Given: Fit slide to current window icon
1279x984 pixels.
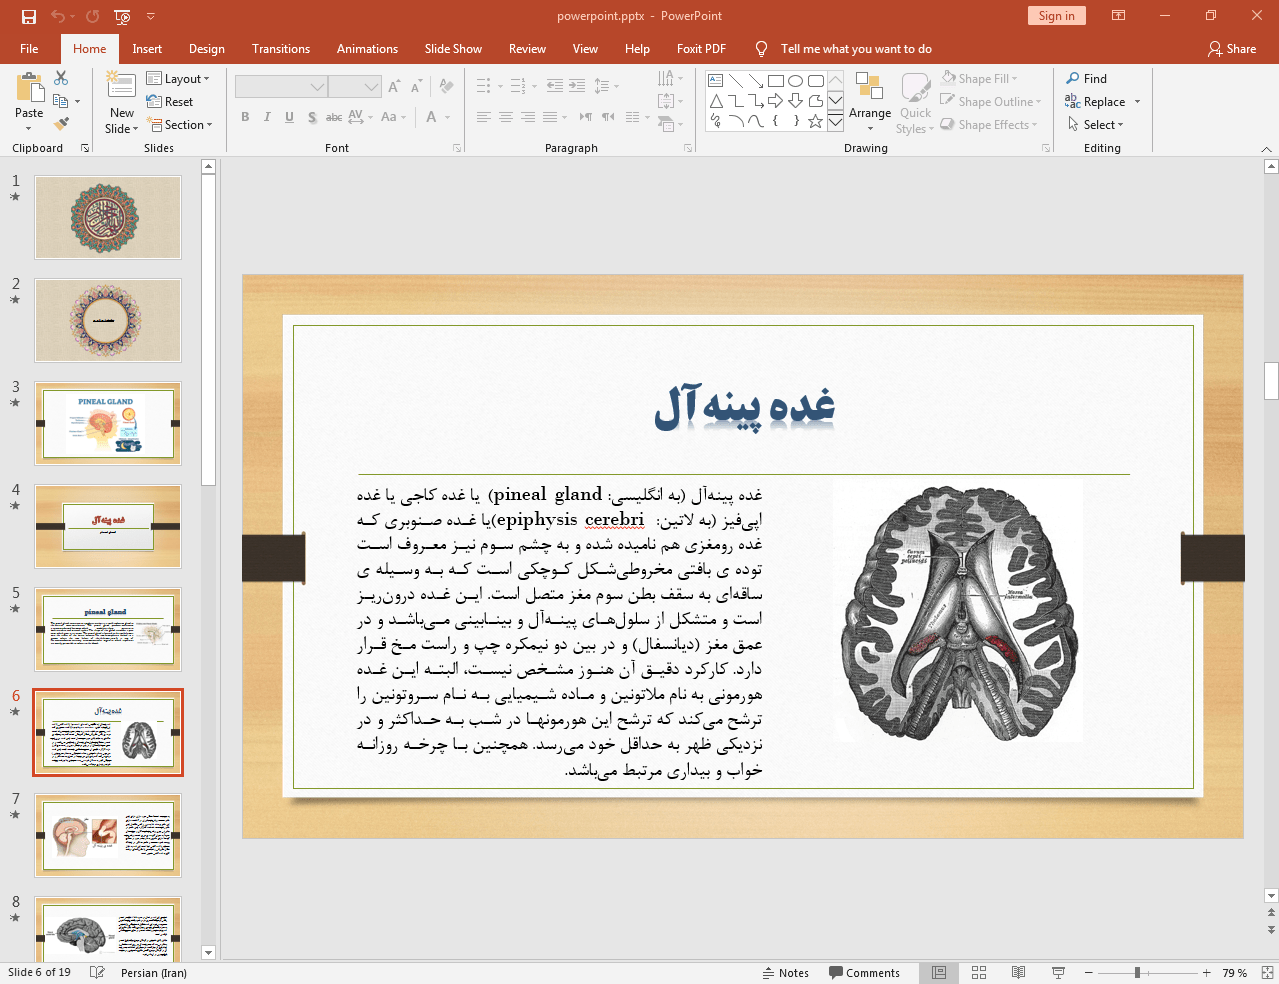Looking at the screenshot, I should point(1267,973).
